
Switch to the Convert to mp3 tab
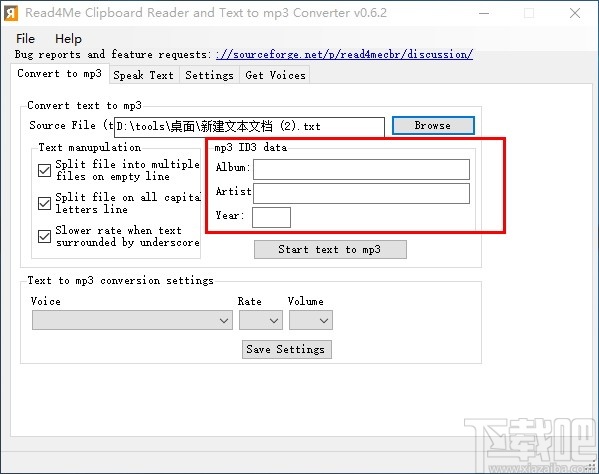click(x=60, y=74)
